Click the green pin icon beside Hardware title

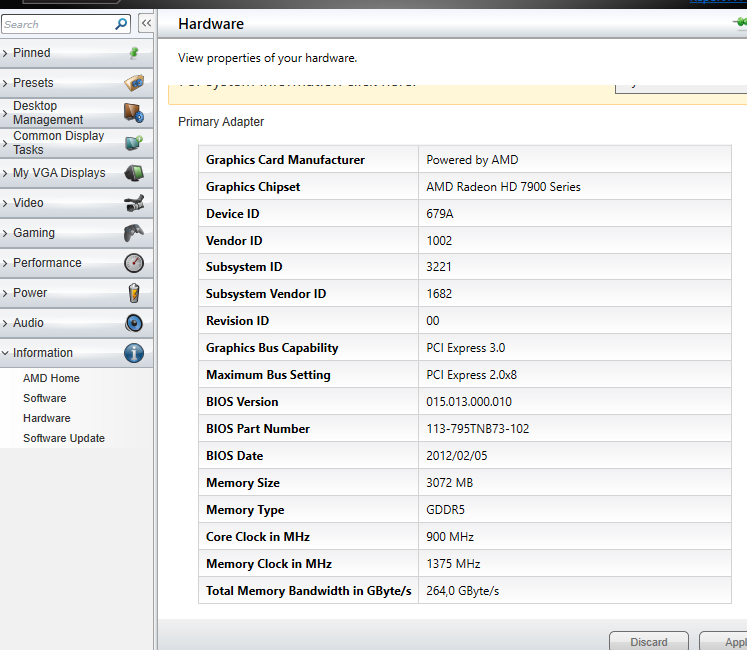click(x=741, y=22)
